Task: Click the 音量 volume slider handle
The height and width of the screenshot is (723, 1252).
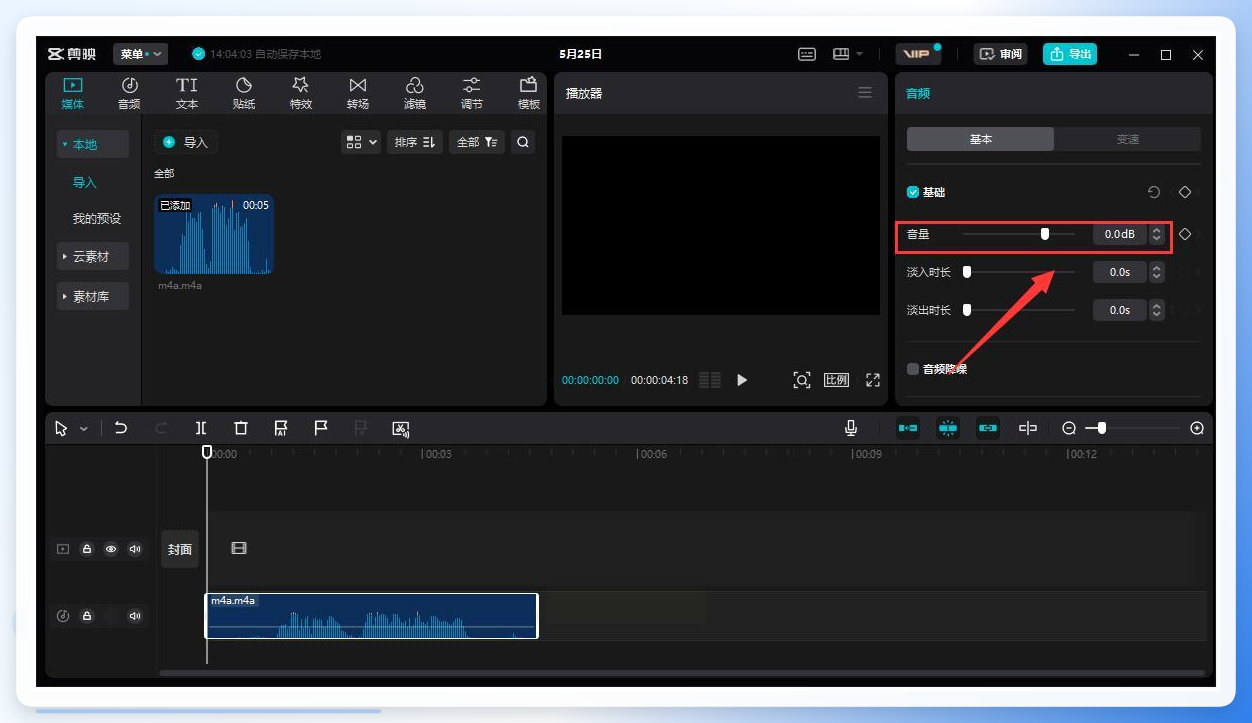Action: coord(1045,234)
